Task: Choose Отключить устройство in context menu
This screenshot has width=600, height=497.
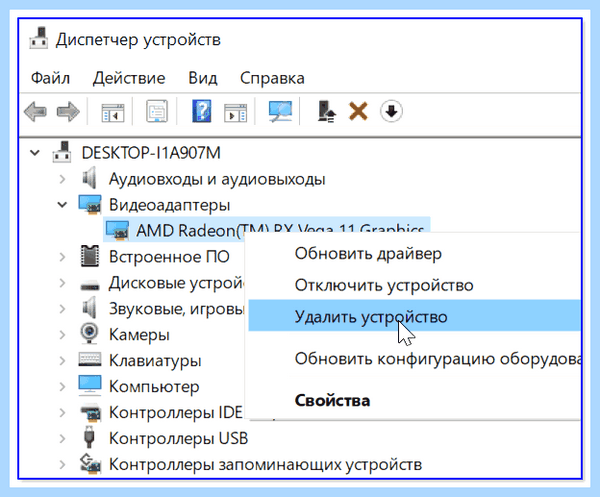Action: (415, 285)
